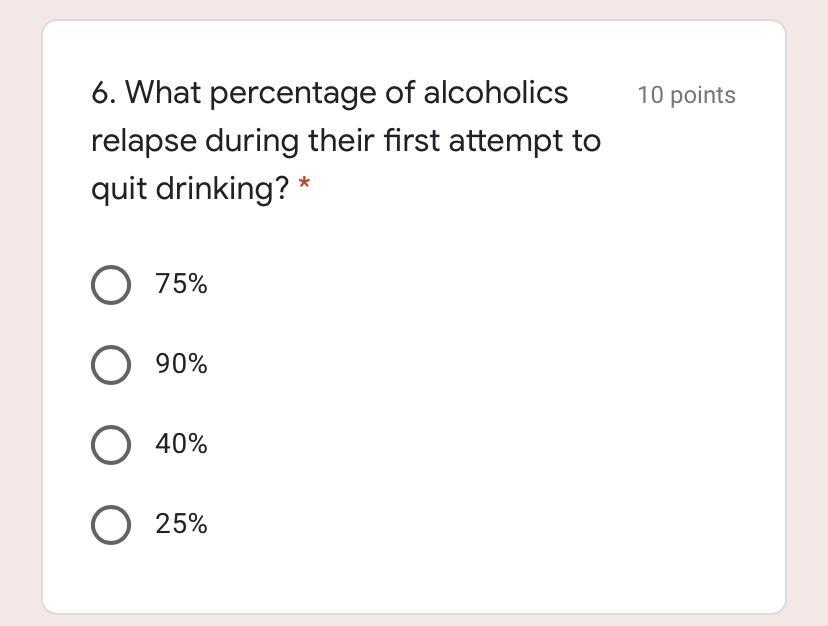Click the word "attempt" in the question
Screen dimensions: 828x626
point(505,141)
